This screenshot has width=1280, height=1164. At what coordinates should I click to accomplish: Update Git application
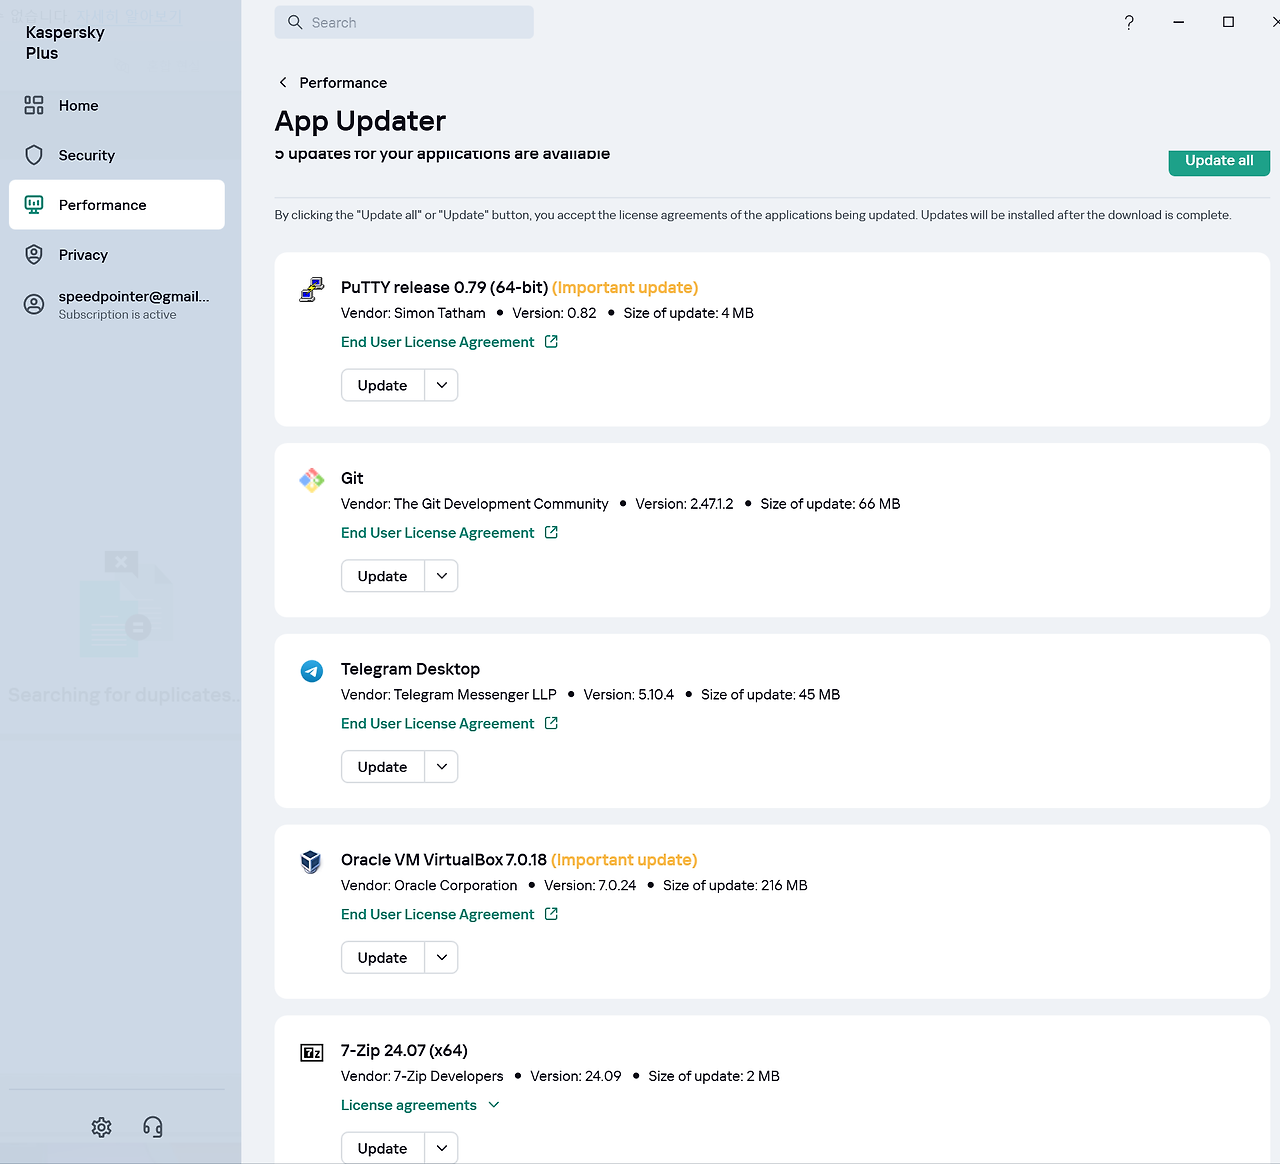coord(383,576)
